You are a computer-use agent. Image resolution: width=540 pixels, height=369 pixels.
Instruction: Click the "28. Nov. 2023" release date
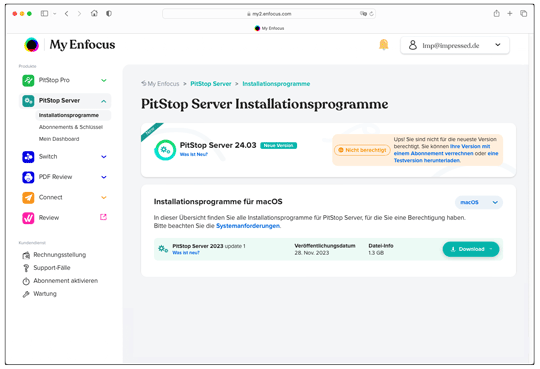pyautogui.click(x=312, y=253)
